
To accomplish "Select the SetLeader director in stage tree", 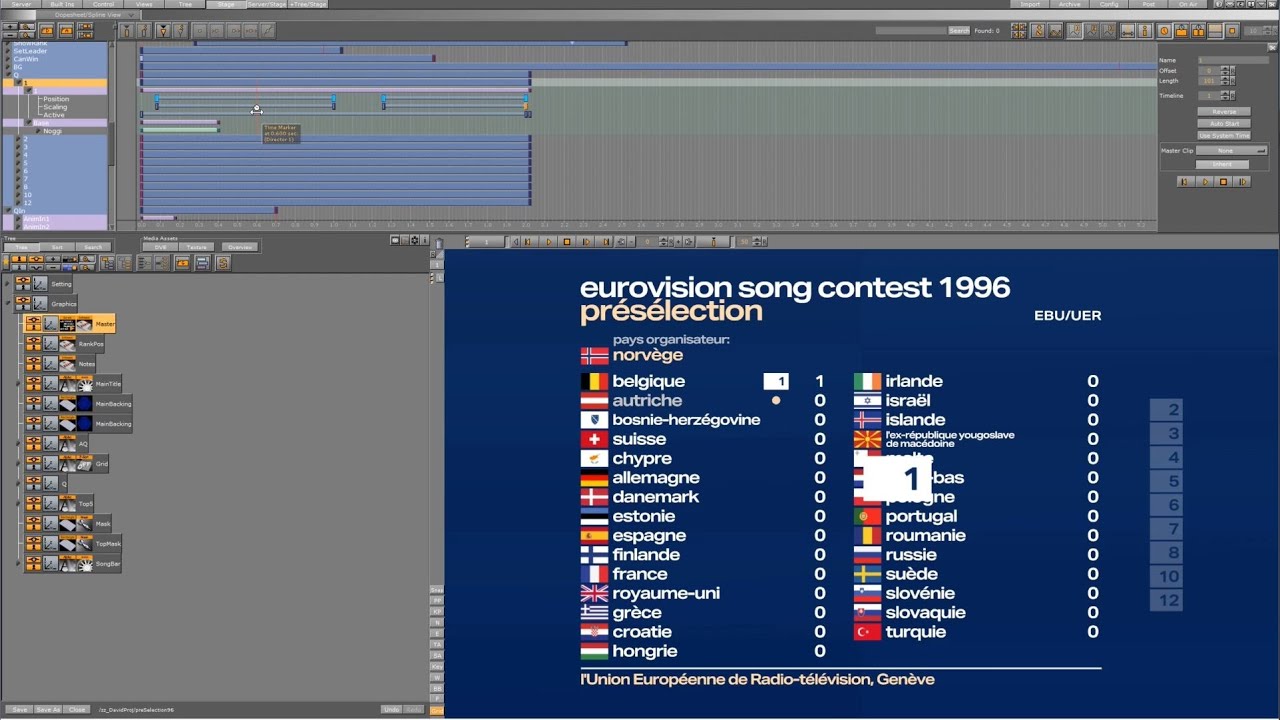I will click(30, 51).
